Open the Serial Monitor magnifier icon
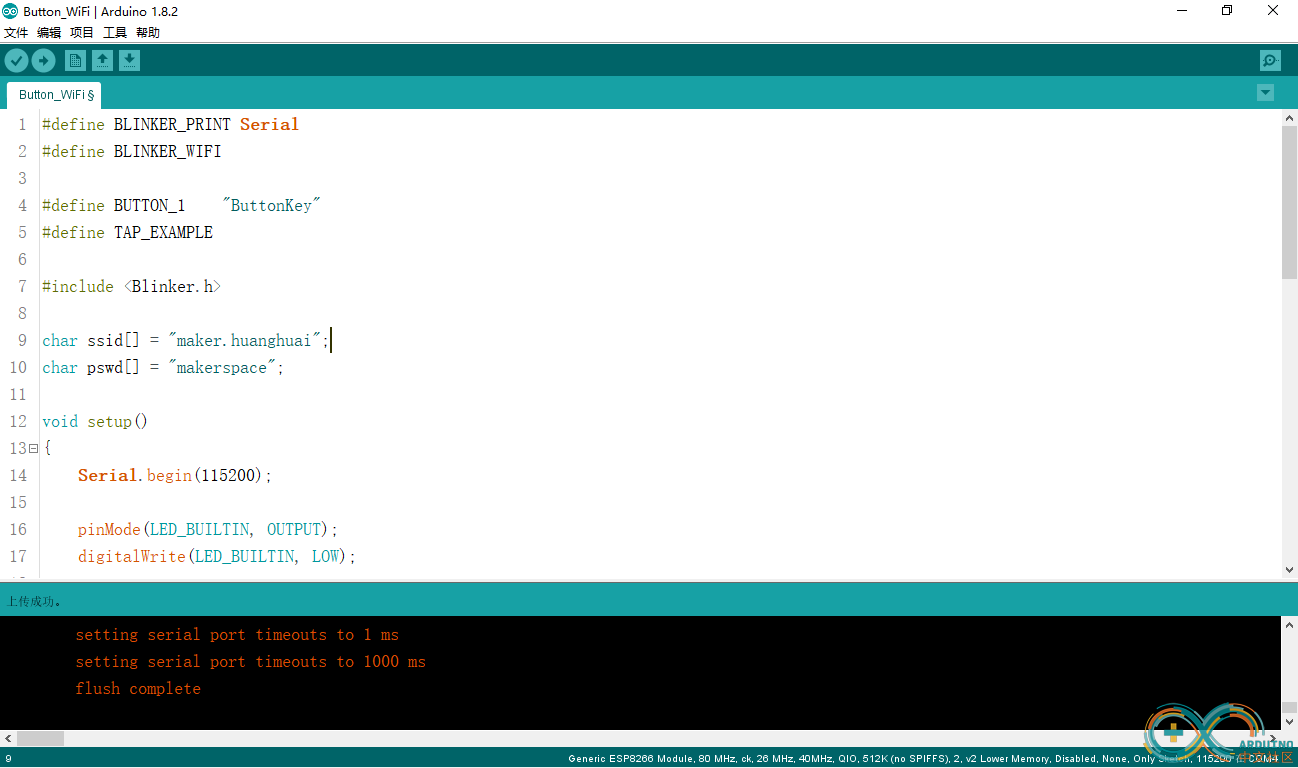The width and height of the screenshot is (1298, 768). pyautogui.click(x=1270, y=61)
